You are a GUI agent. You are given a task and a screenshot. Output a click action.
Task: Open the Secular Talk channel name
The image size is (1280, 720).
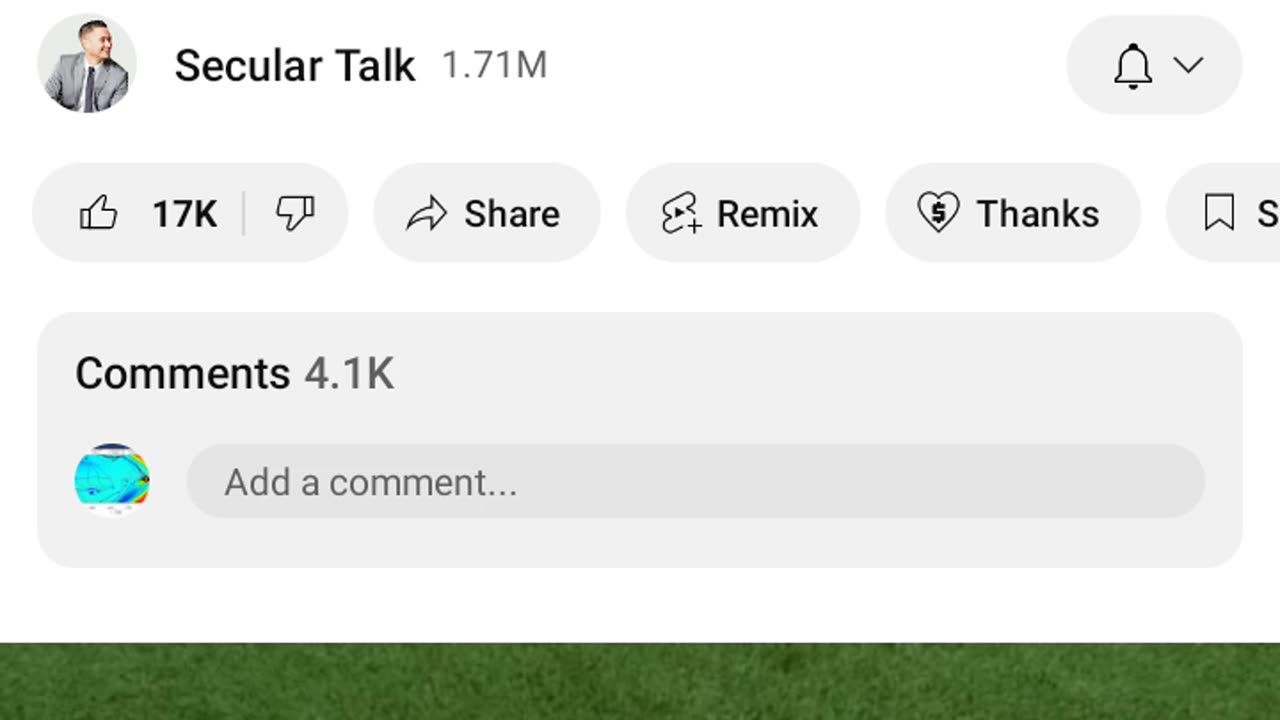pos(294,66)
